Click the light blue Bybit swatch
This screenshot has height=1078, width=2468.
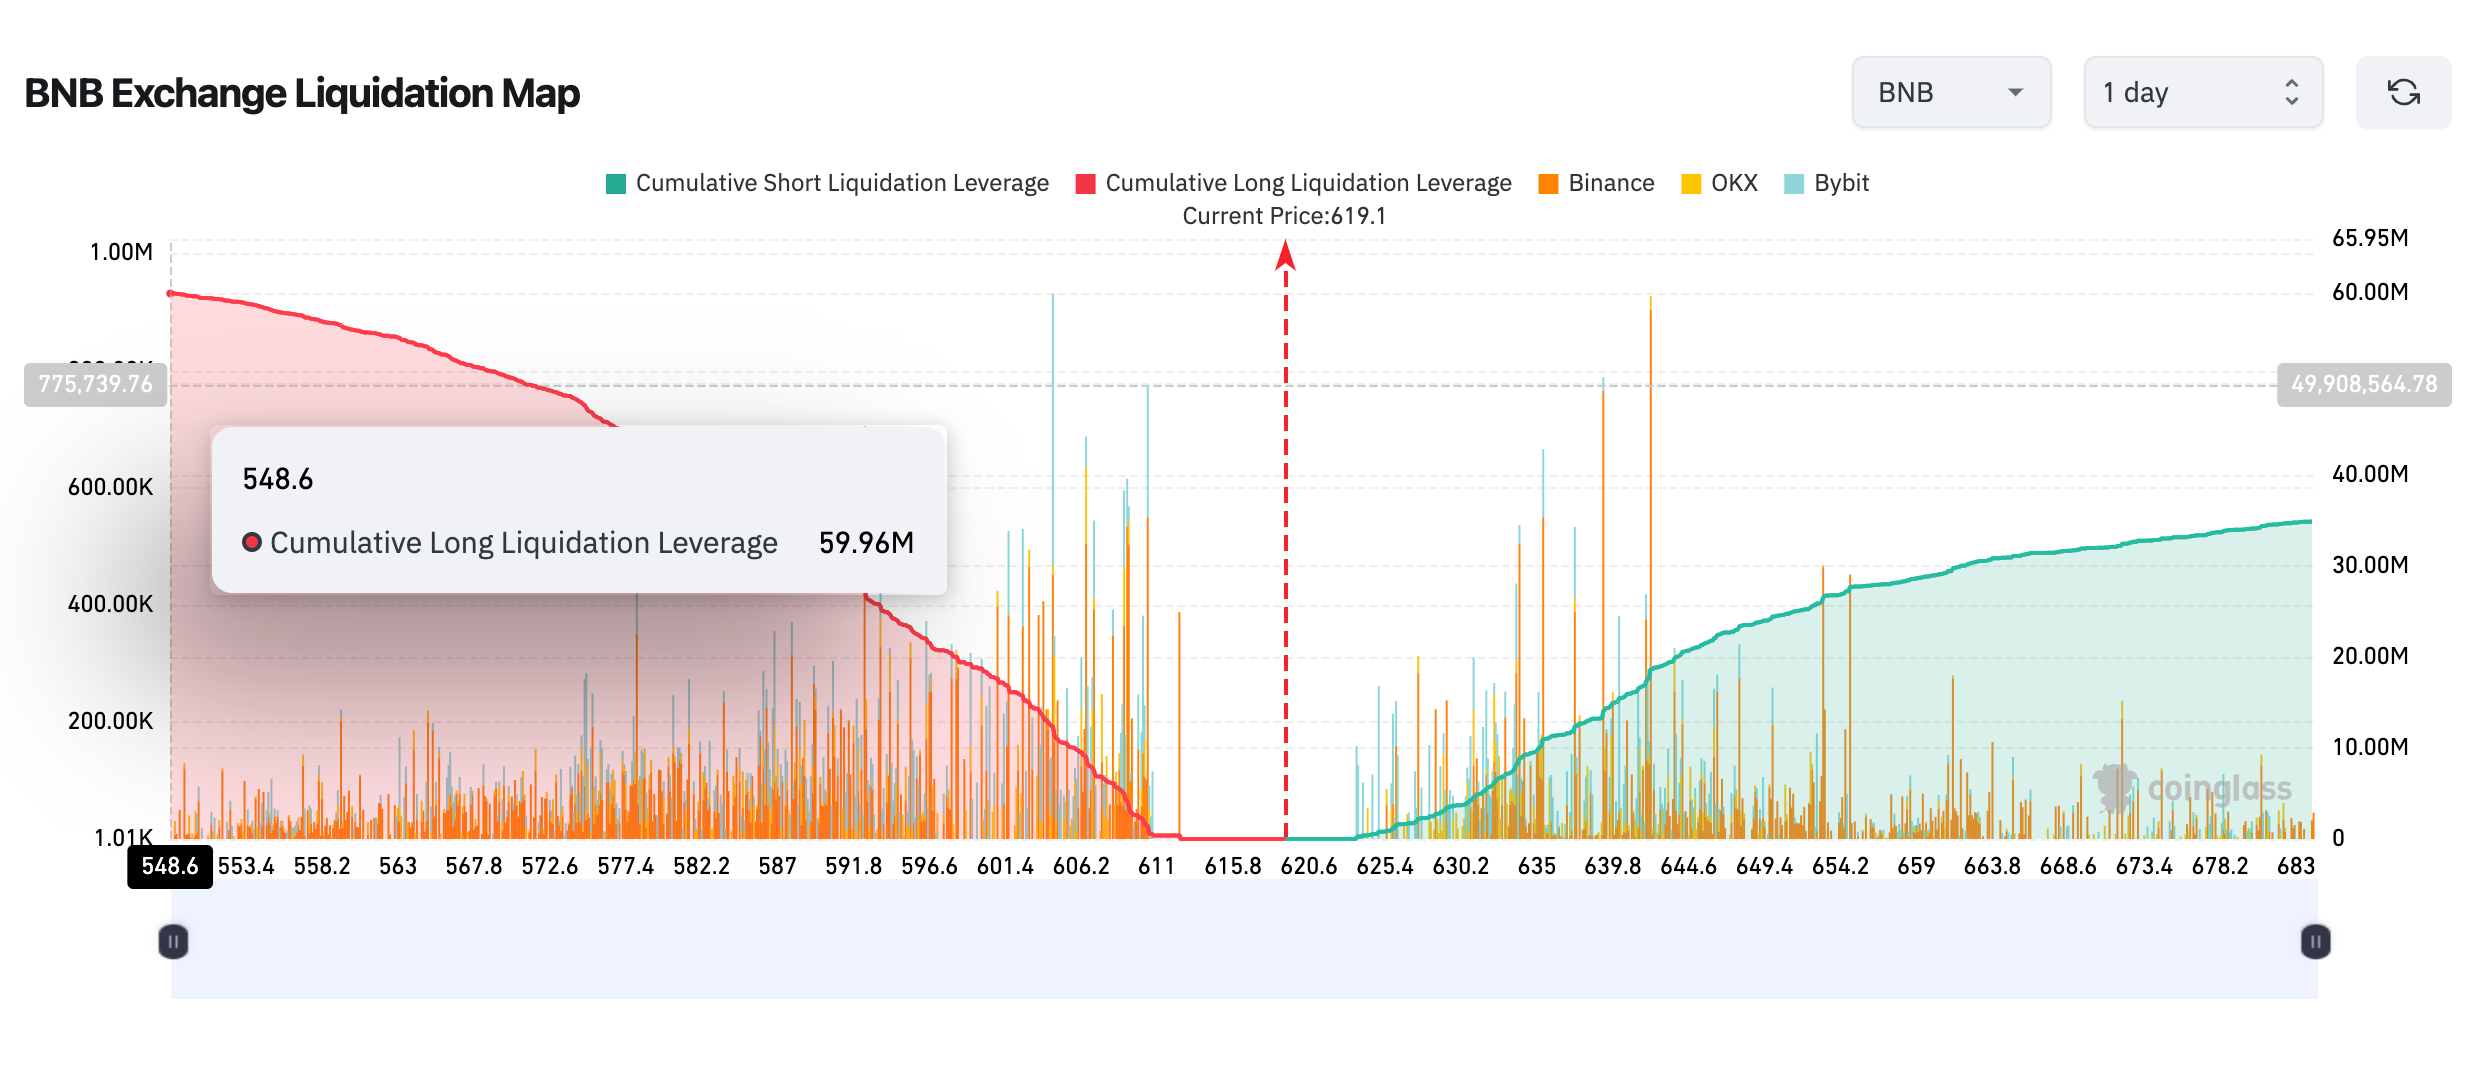pyautogui.click(x=1794, y=184)
